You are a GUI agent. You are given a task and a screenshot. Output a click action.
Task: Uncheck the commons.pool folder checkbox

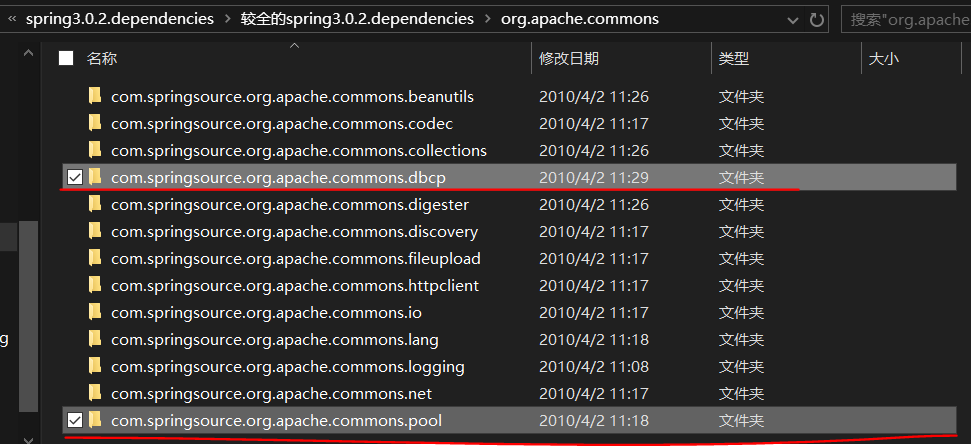(74, 421)
